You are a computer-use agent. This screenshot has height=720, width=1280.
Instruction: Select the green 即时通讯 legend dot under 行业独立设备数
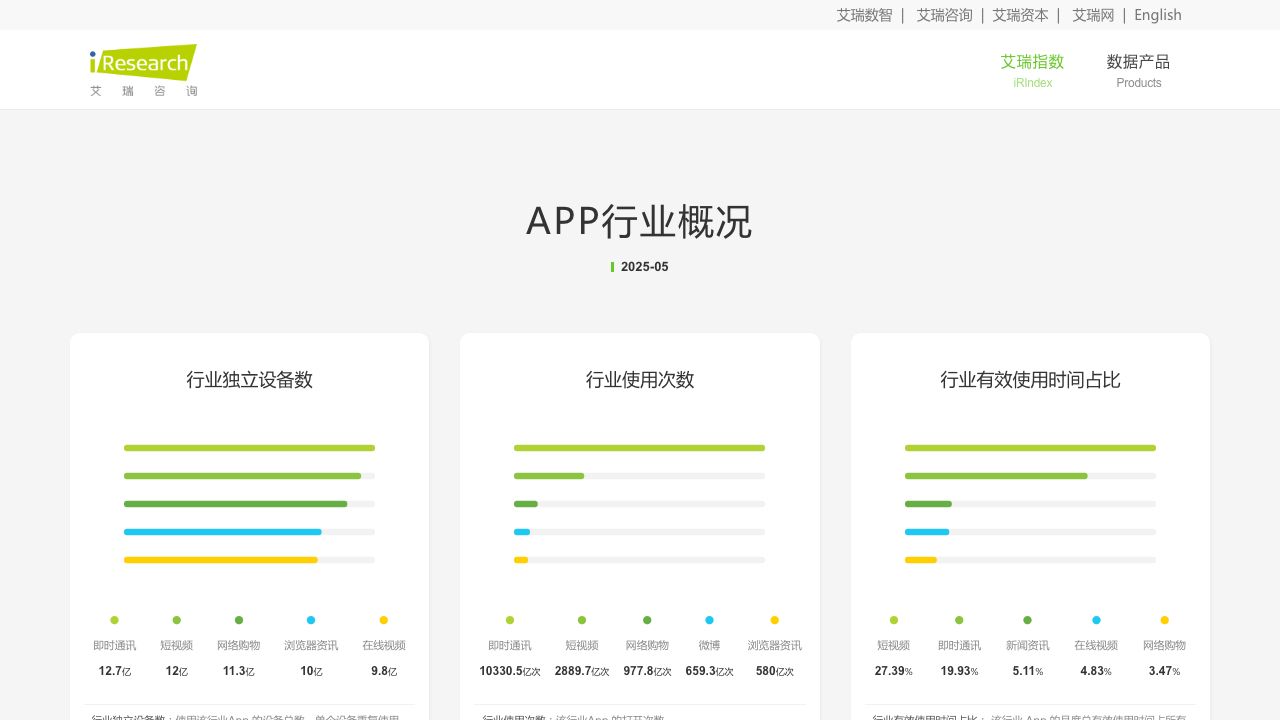pyautogui.click(x=114, y=620)
